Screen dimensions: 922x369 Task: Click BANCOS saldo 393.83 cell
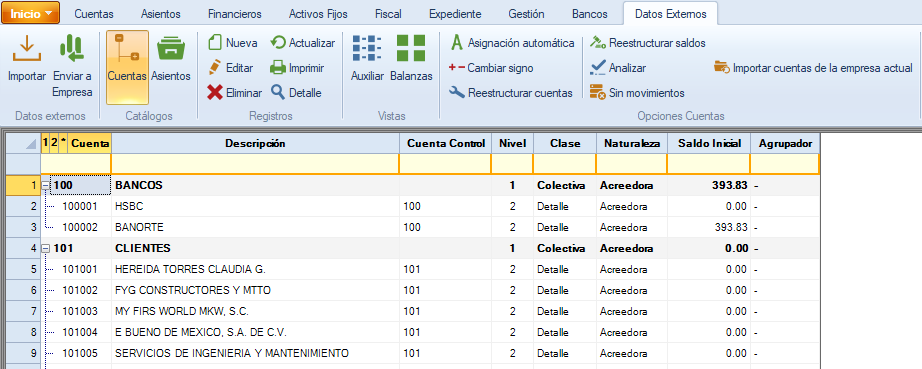[709, 186]
